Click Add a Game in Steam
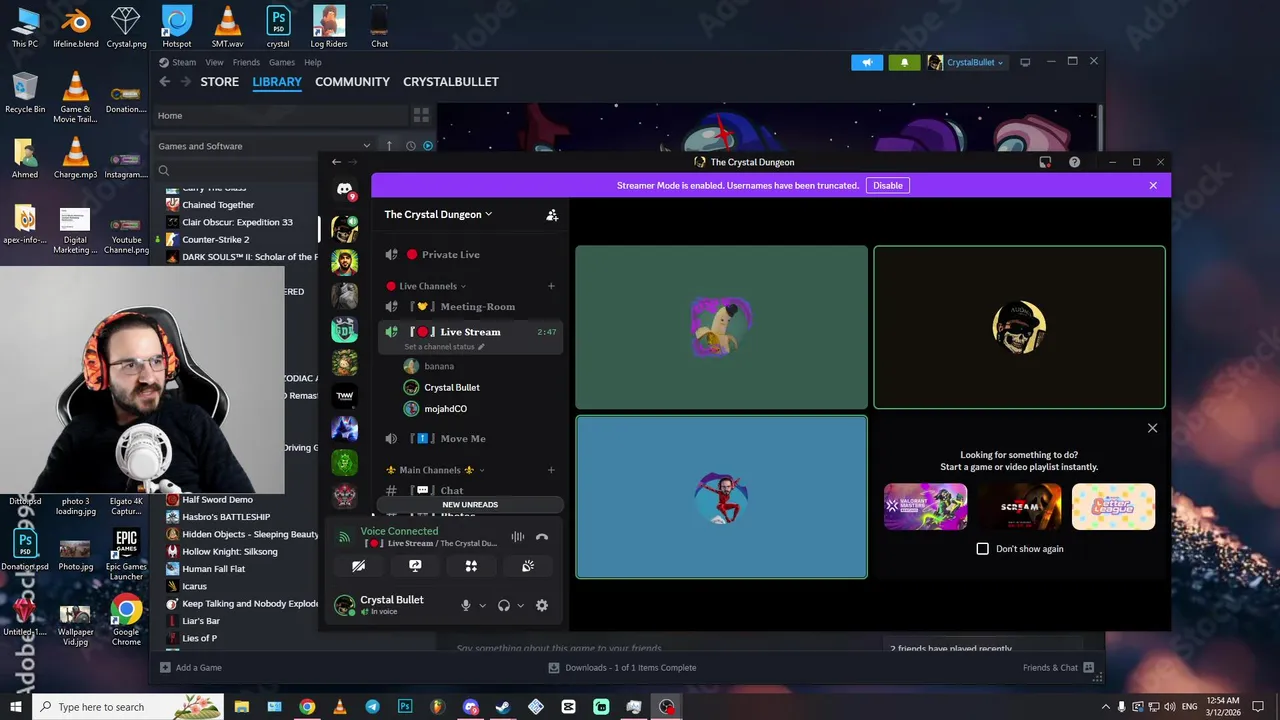 [190, 668]
